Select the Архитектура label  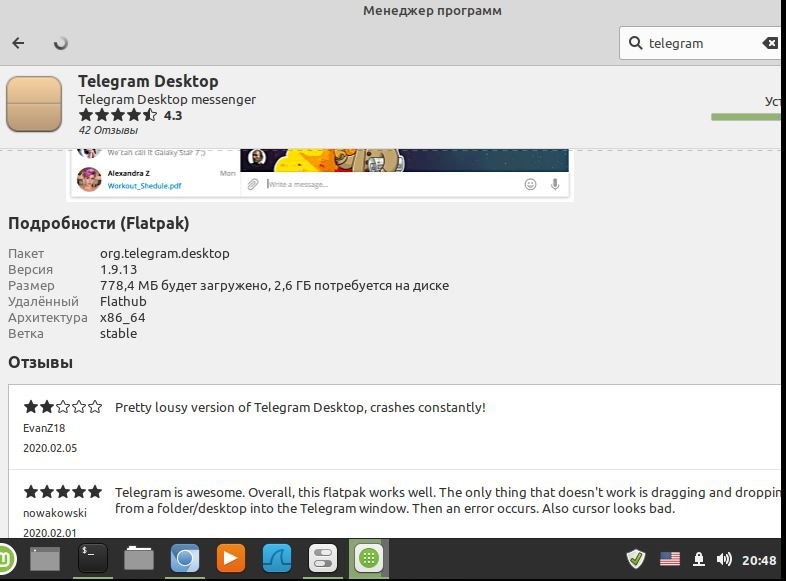click(48, 318)
